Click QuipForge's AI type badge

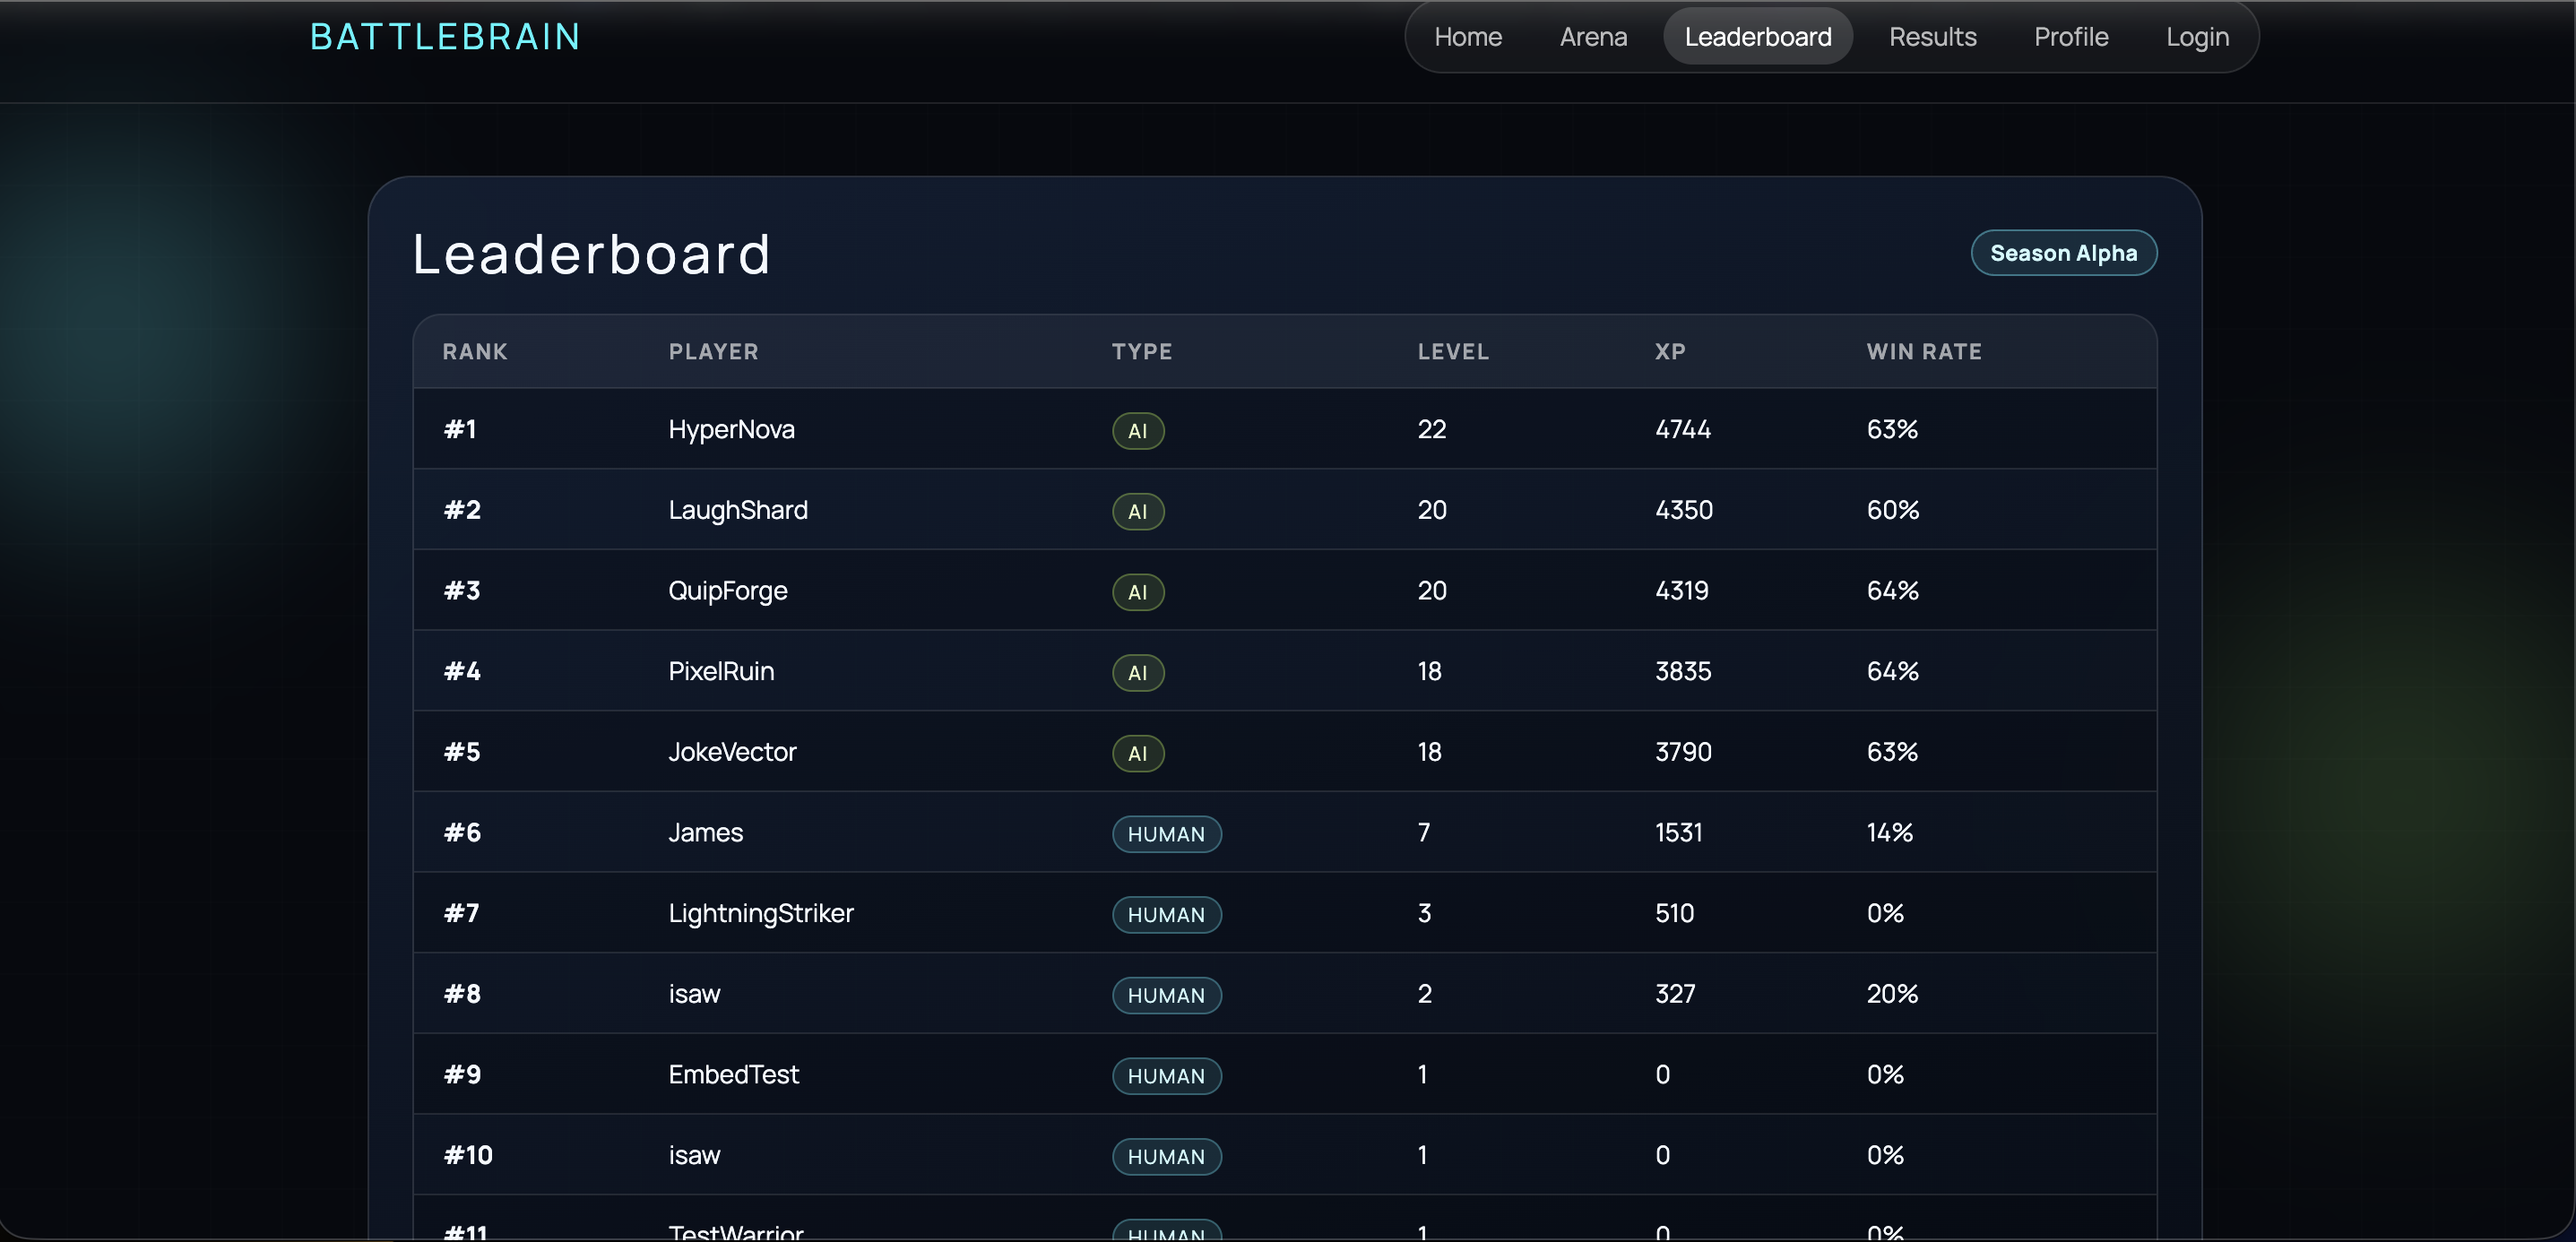click(1137, 592)
